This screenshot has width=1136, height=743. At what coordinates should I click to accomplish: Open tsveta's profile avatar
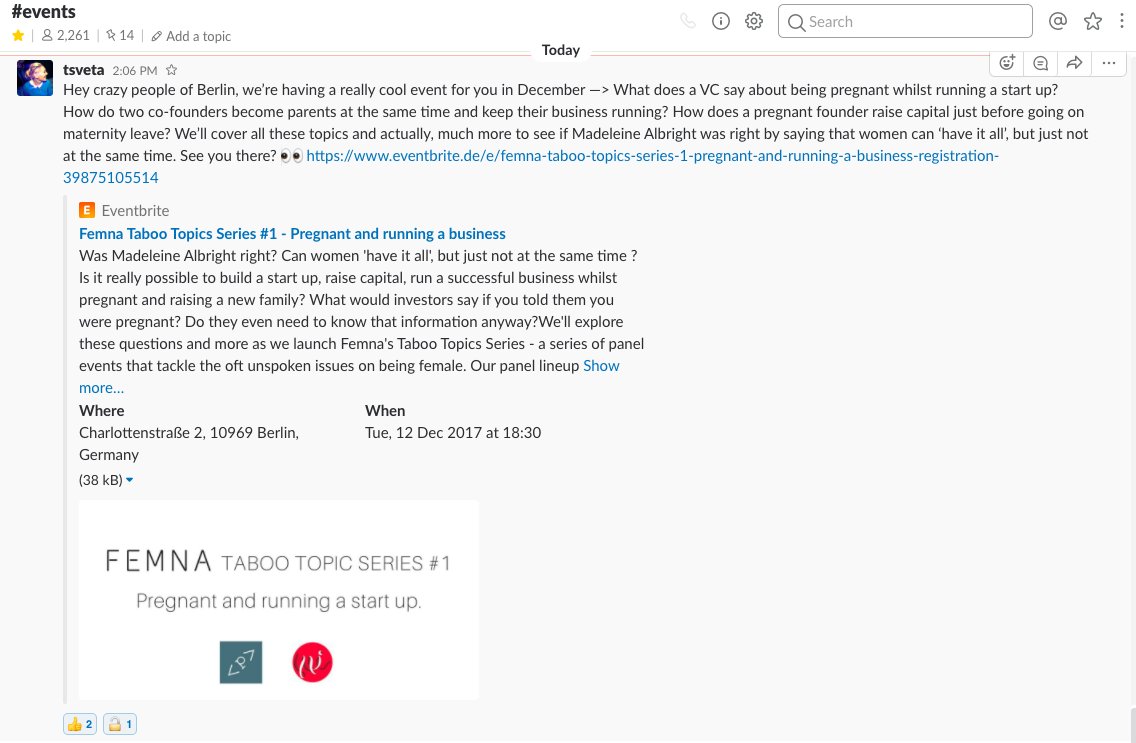(35, 78)
